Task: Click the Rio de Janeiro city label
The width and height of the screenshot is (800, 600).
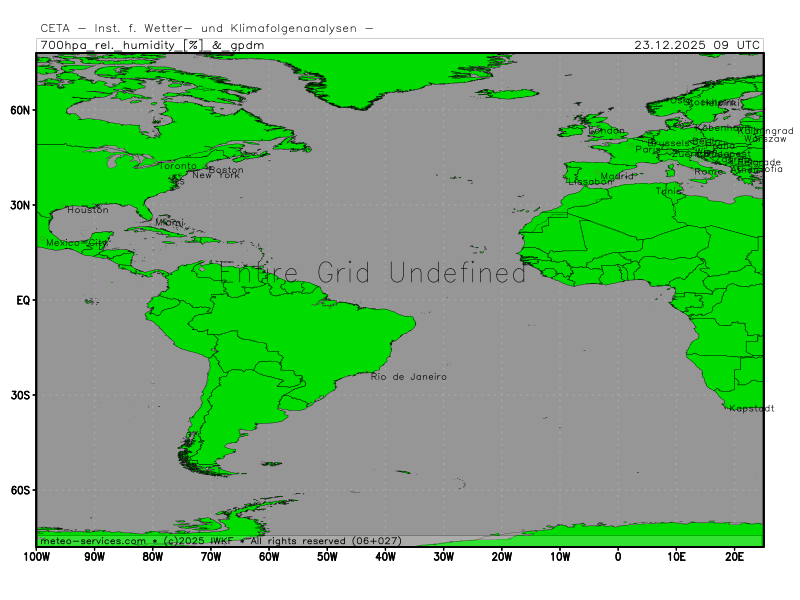Action: tap(408, 377)
